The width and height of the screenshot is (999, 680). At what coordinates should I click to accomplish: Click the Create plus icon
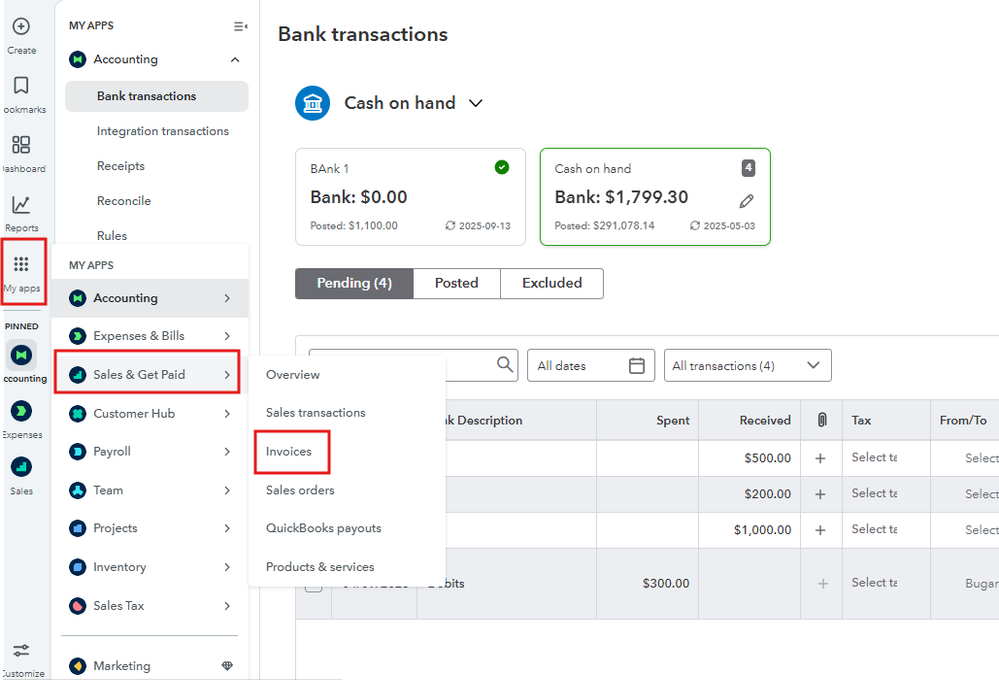click(x=21, y=26)
